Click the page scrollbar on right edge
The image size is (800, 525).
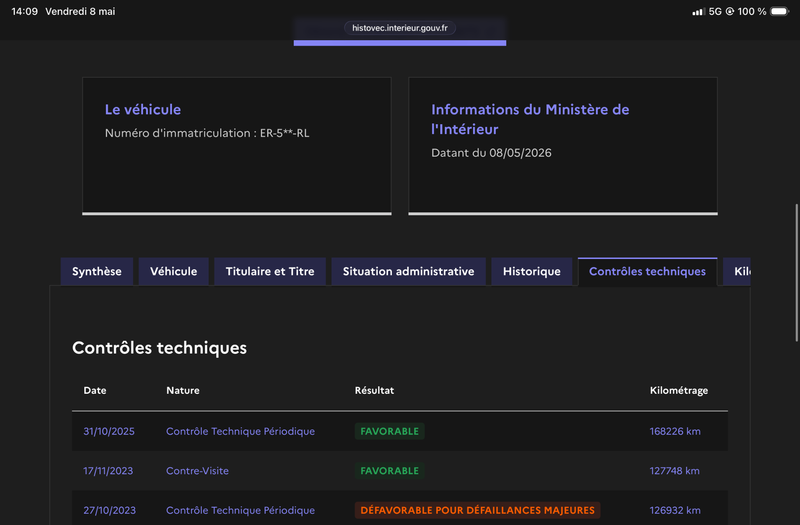[796, 273]
